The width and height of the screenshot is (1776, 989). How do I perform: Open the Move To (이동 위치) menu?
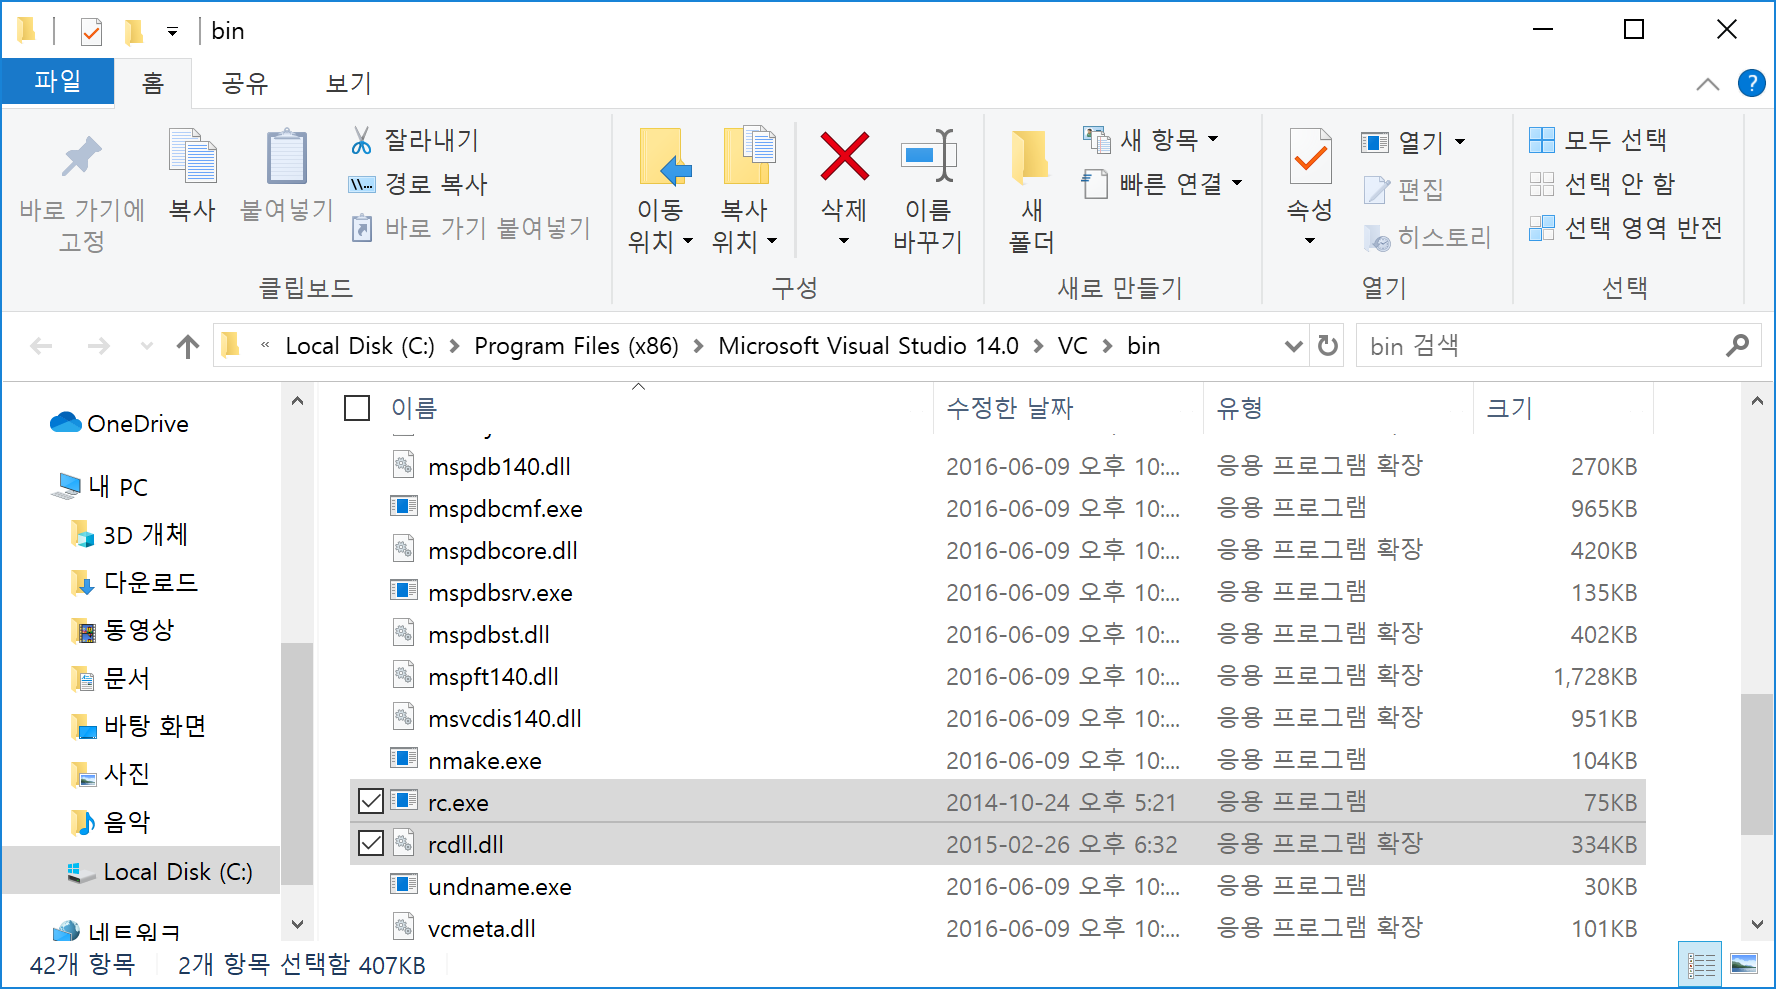(x=660, y=192)
